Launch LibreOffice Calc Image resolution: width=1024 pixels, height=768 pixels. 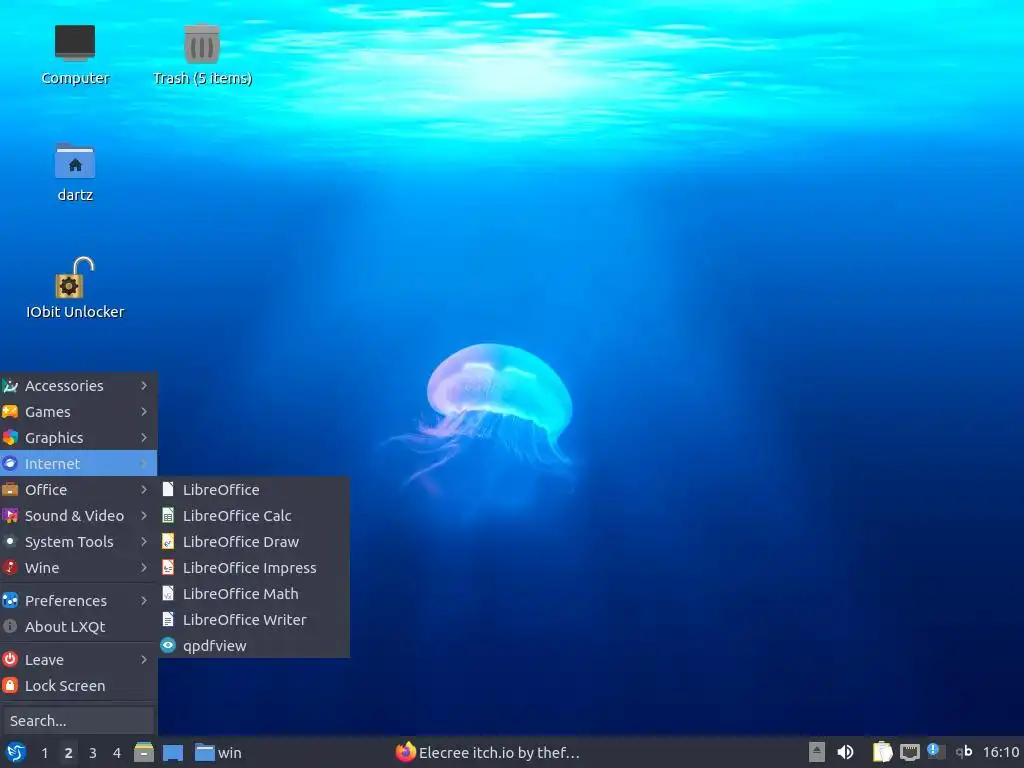click(x=253, y=516)
